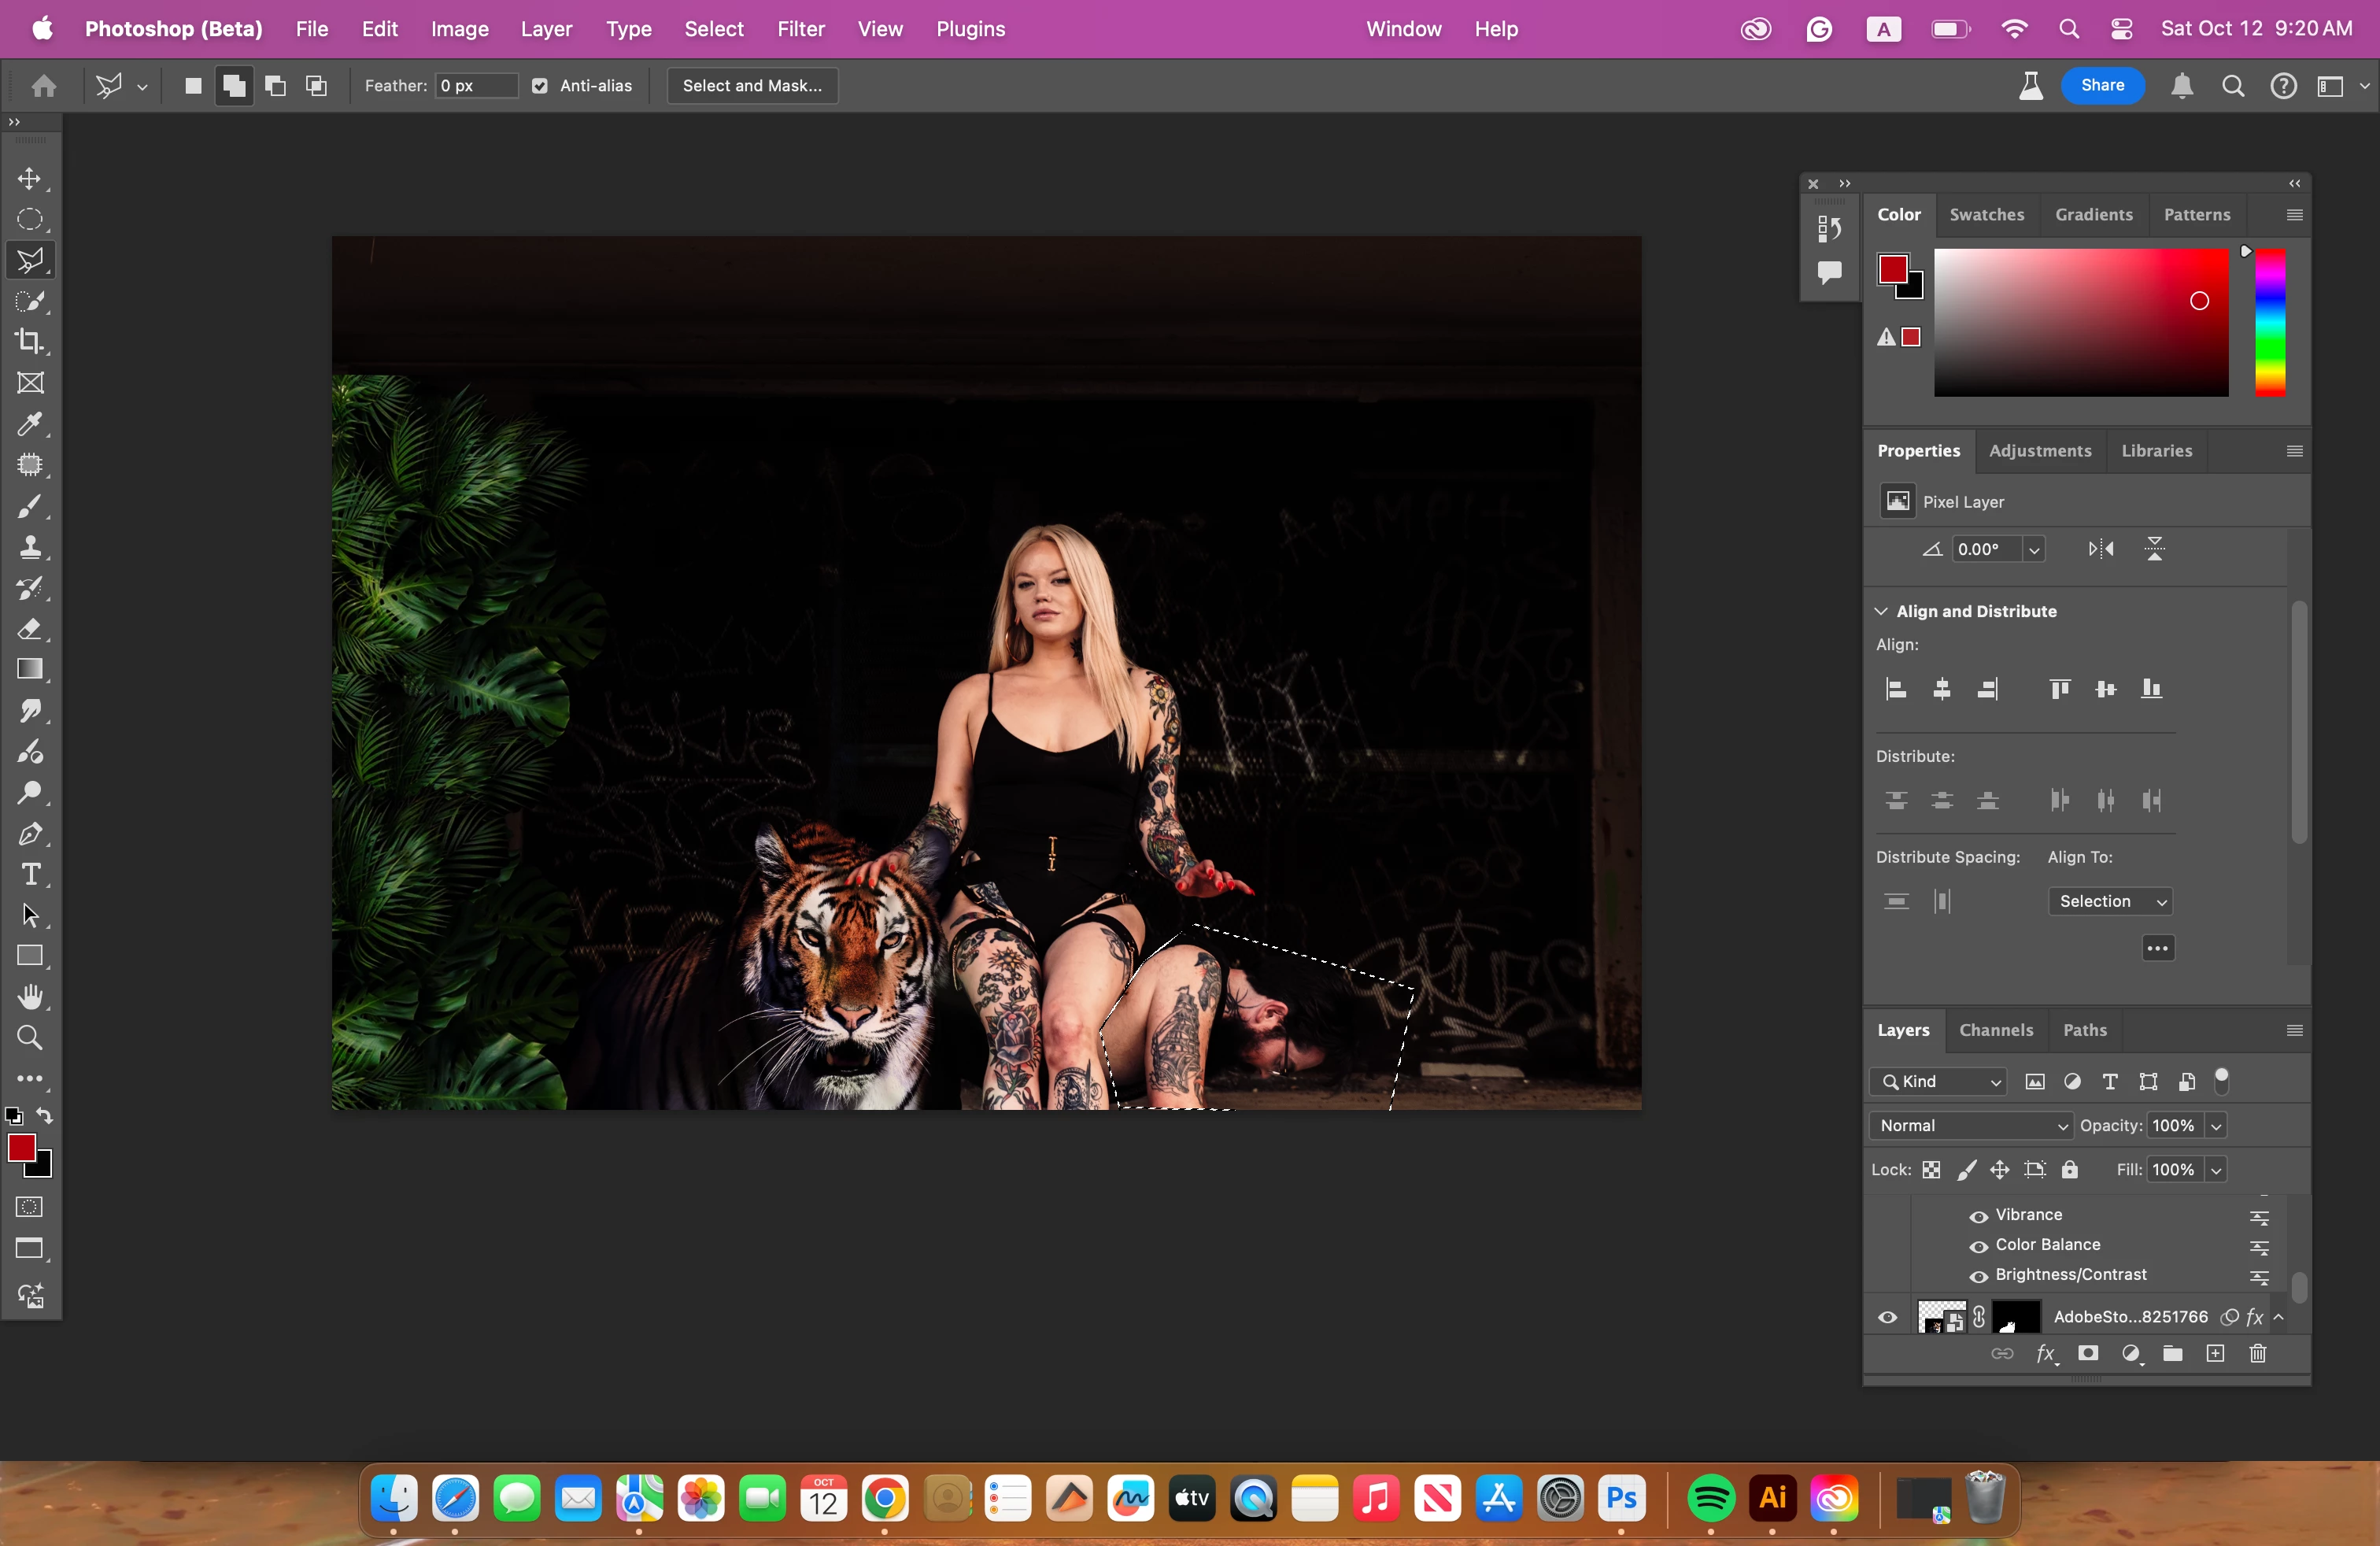Image resolution: width=2380 pixels, height=1546 pixels.
Task: Select the Crop tool
Action: pos(30,342)
